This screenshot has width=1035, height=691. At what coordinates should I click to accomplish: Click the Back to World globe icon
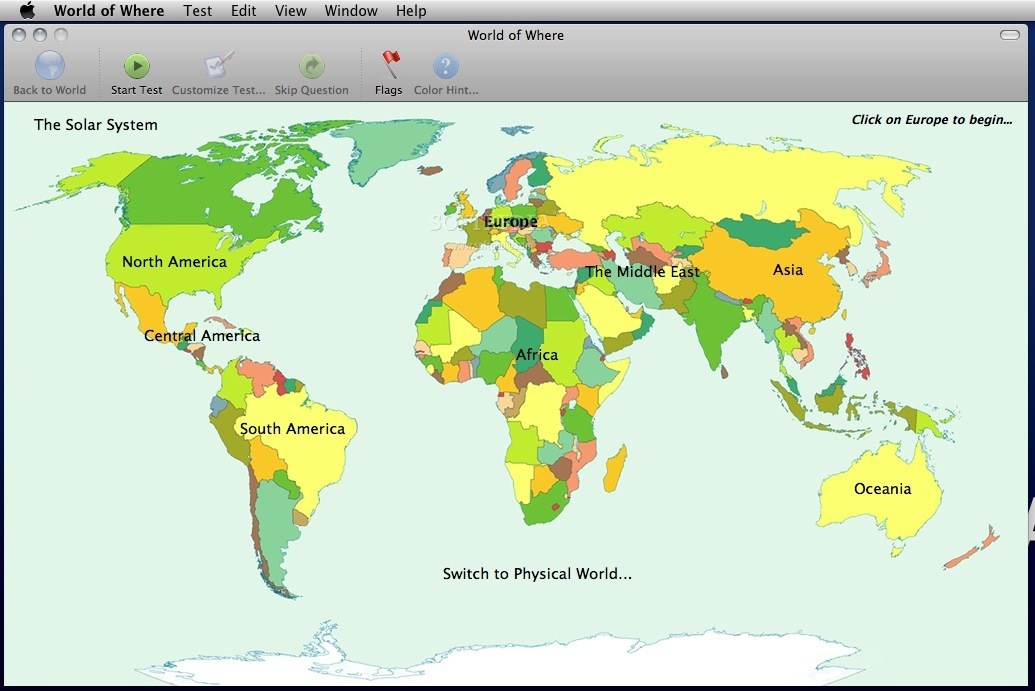tap(50, 66)
